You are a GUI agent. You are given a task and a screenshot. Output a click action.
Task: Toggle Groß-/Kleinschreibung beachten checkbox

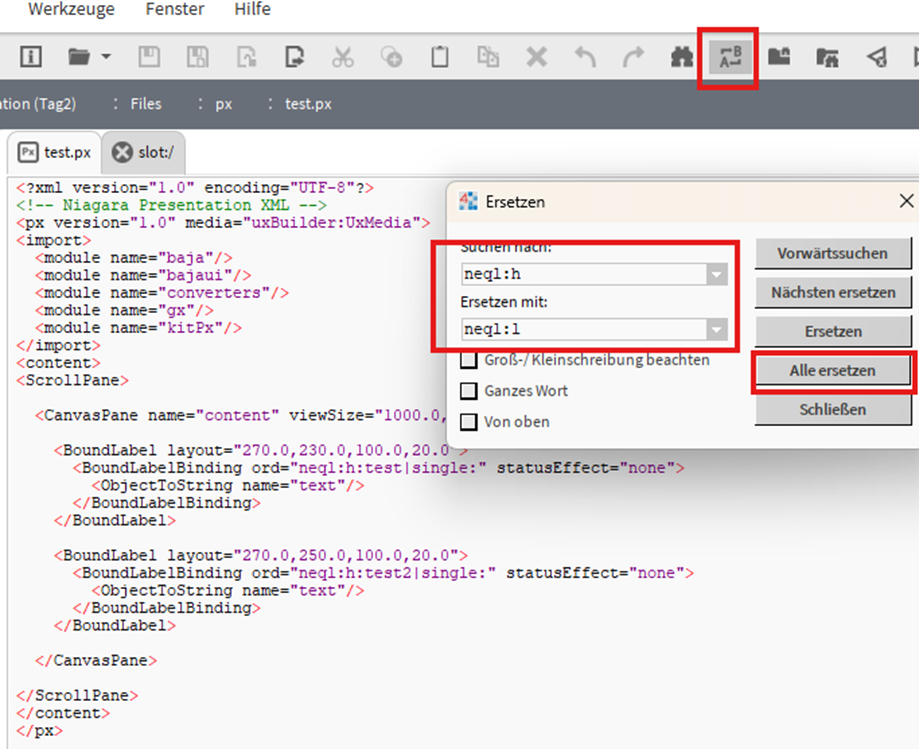(468, 360)
